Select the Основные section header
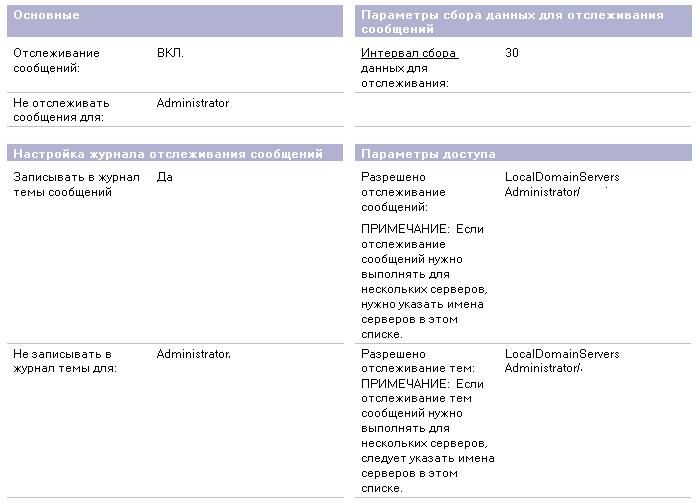This screenshot has height=503, width=697. point(175,21)
